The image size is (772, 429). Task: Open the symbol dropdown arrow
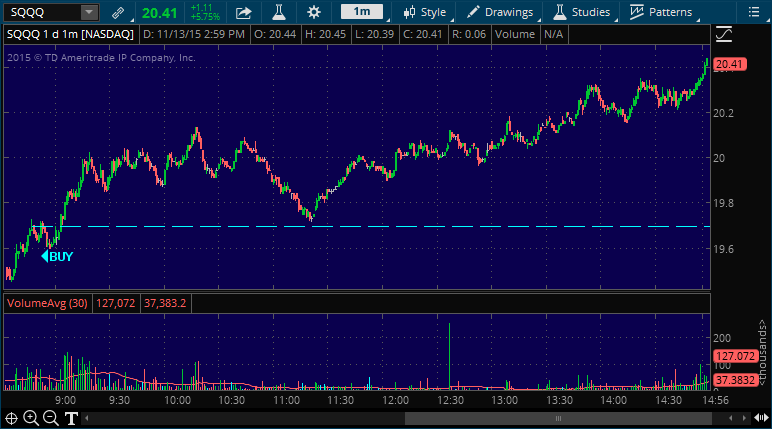89,12
